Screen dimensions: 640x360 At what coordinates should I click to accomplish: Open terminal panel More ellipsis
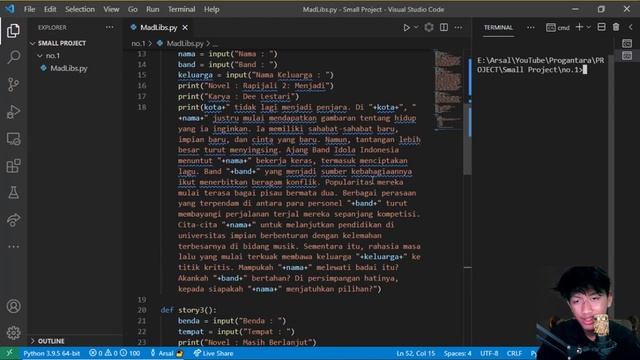click(530, 27)
